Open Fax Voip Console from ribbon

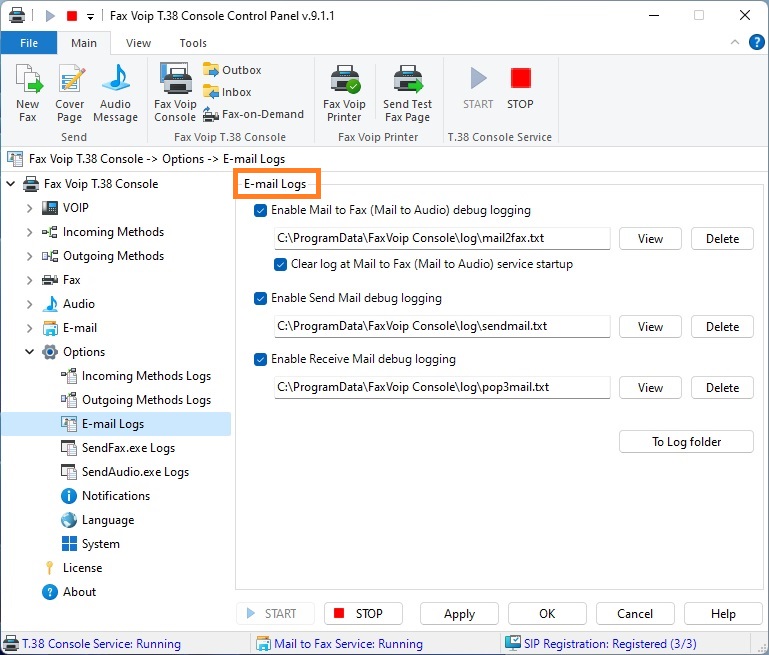(175, 93)
